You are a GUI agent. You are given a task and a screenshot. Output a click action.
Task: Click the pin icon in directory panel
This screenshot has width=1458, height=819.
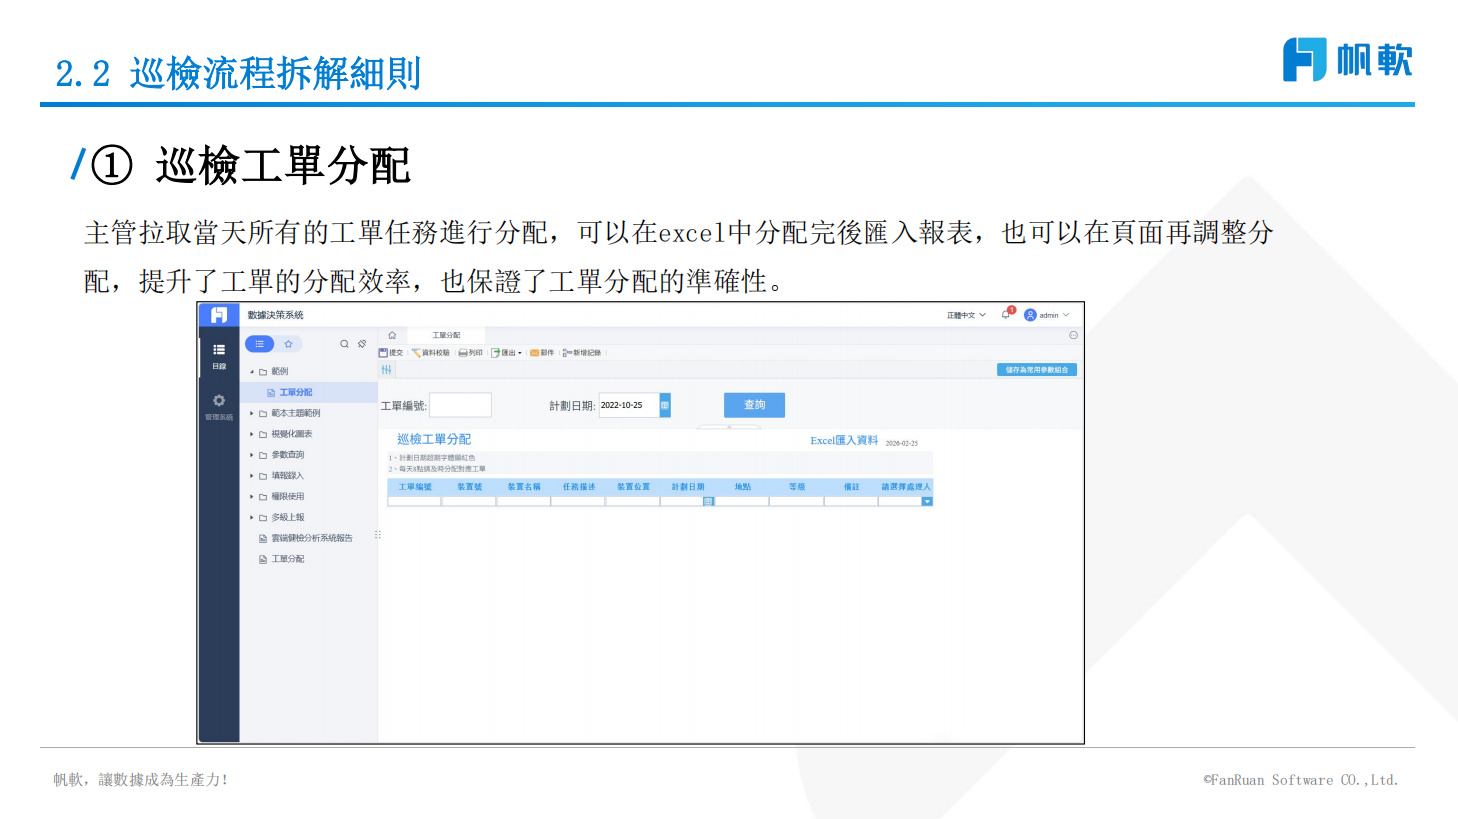pos(362,344)
